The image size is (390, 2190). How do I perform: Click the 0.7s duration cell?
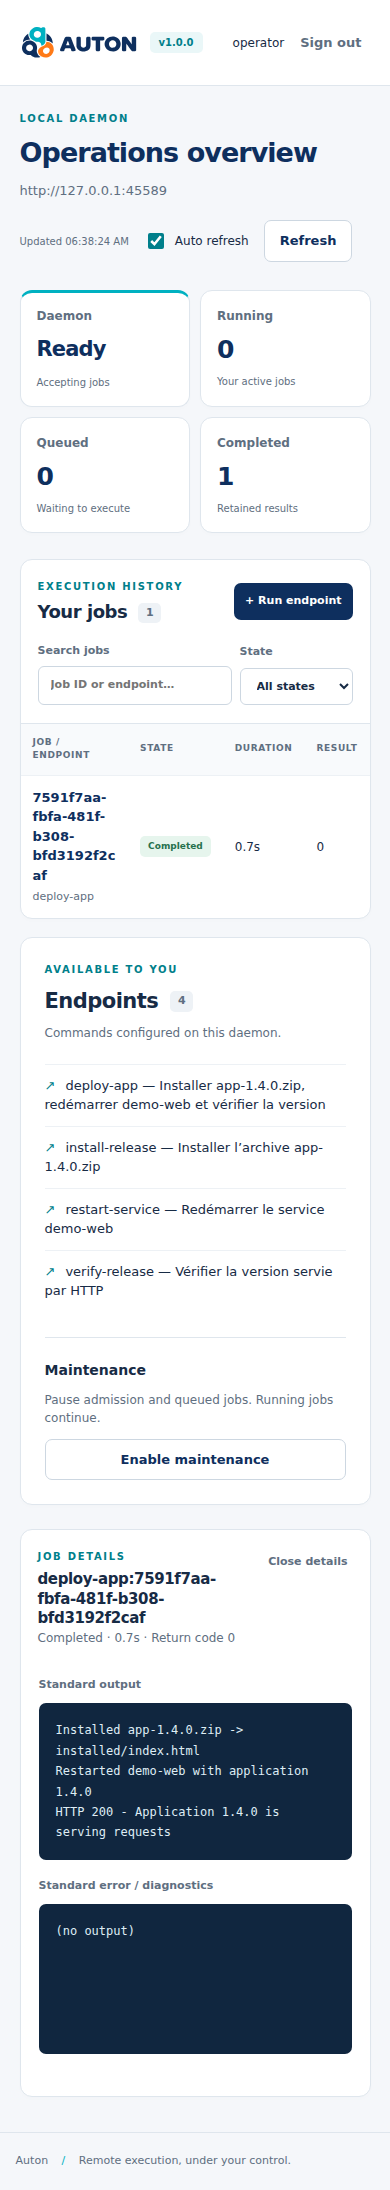click(x=247, y=847)
